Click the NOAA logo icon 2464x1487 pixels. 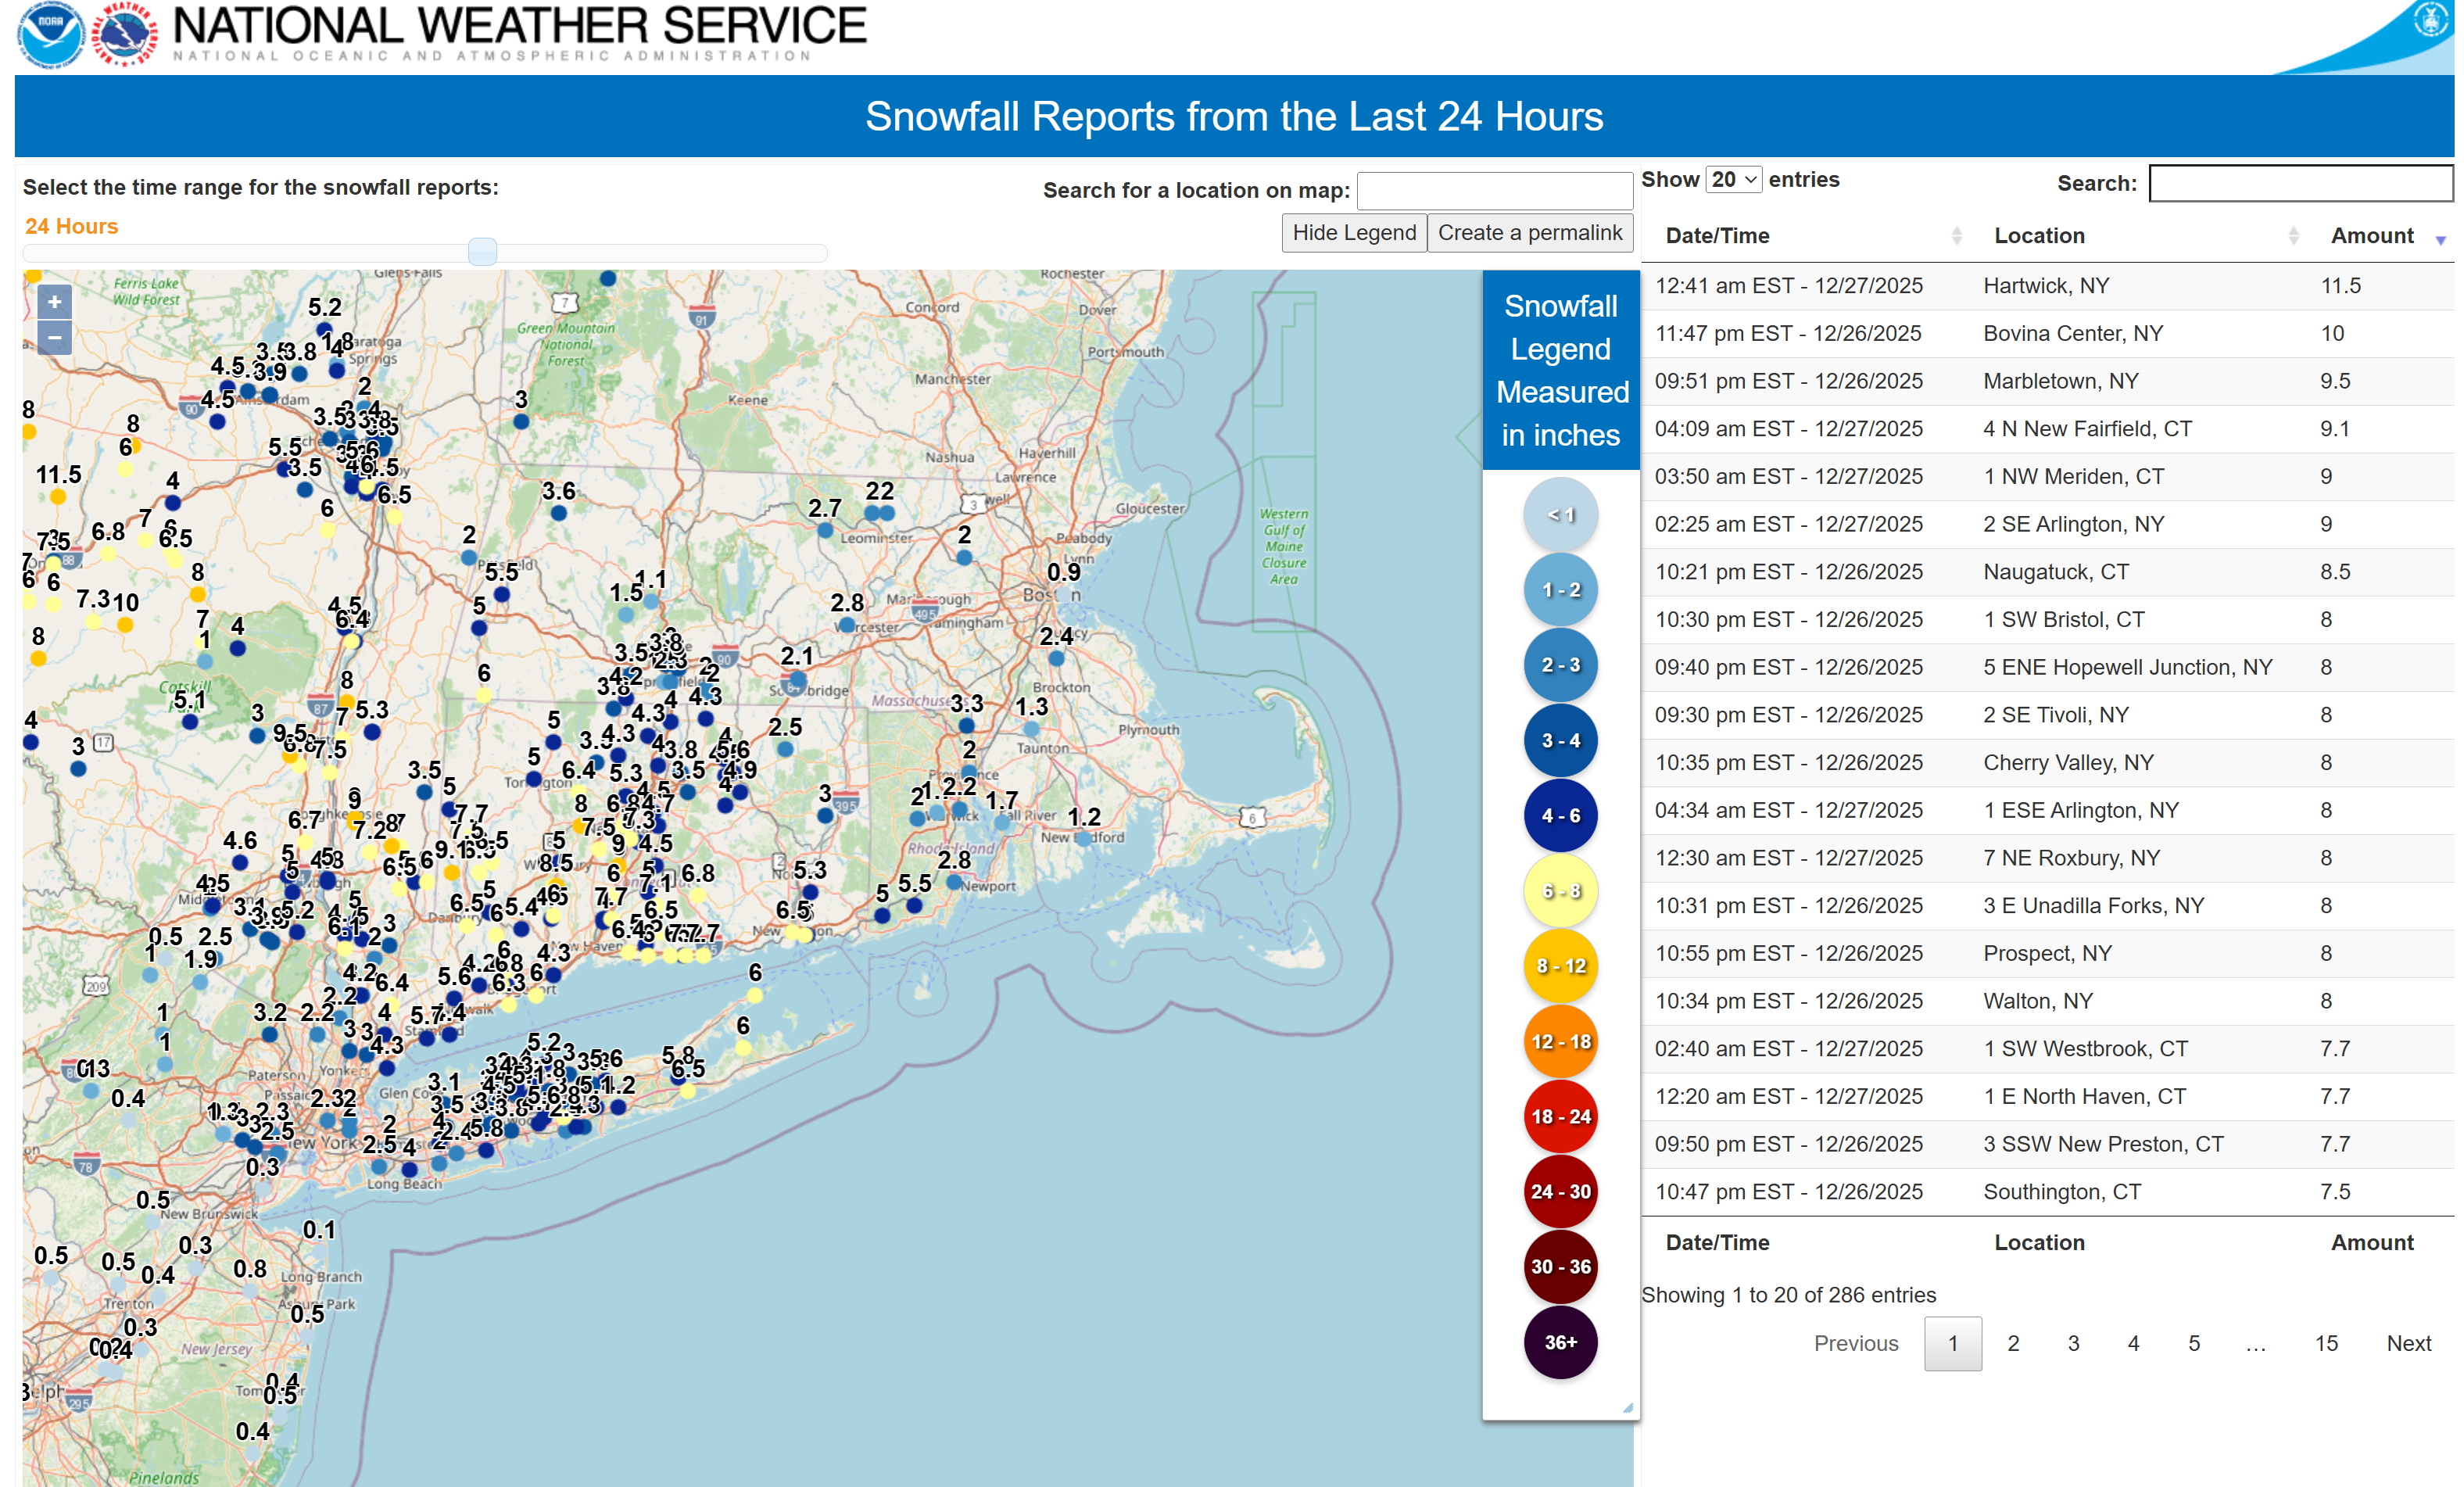click(50, 35)
